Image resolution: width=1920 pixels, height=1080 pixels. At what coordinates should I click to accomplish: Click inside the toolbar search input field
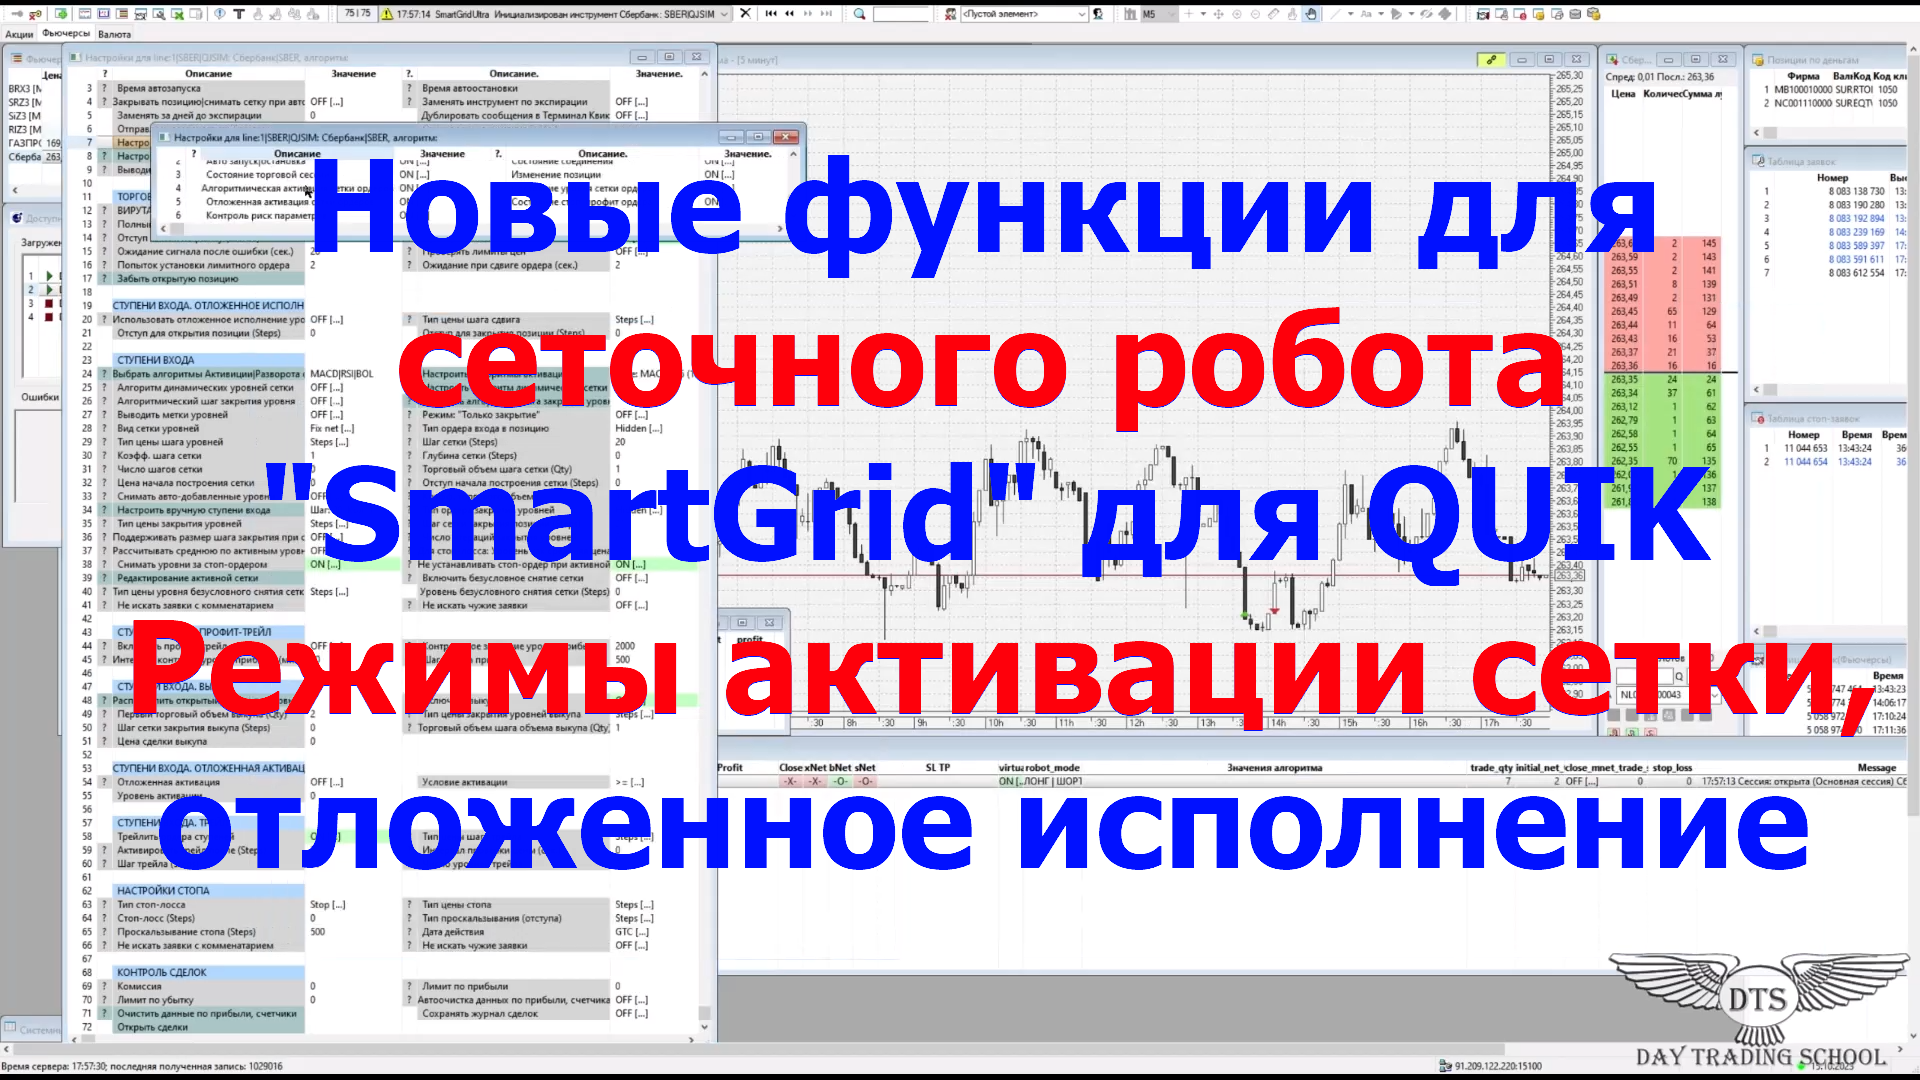tap(900, 15)
